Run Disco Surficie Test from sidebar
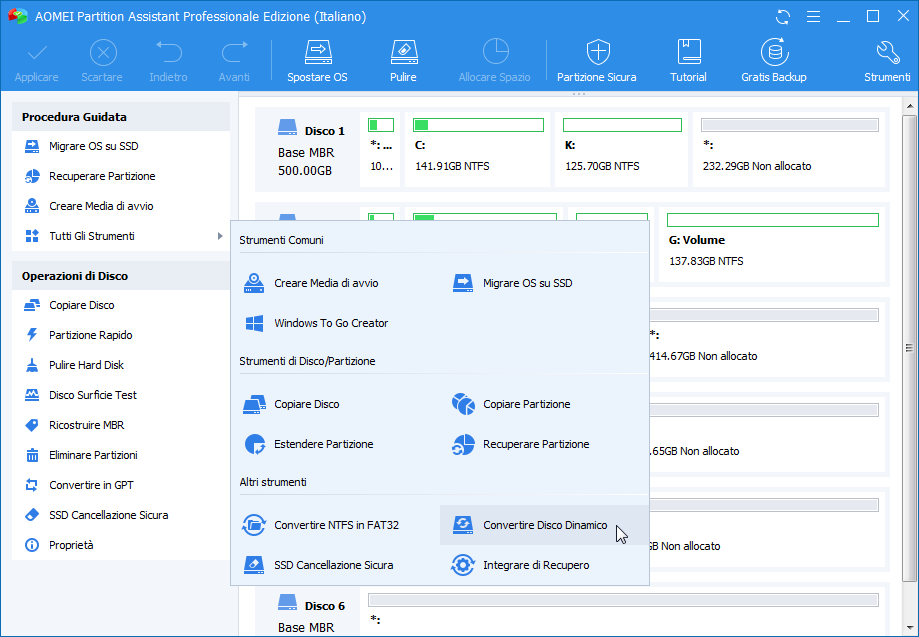 coord(120,395)
